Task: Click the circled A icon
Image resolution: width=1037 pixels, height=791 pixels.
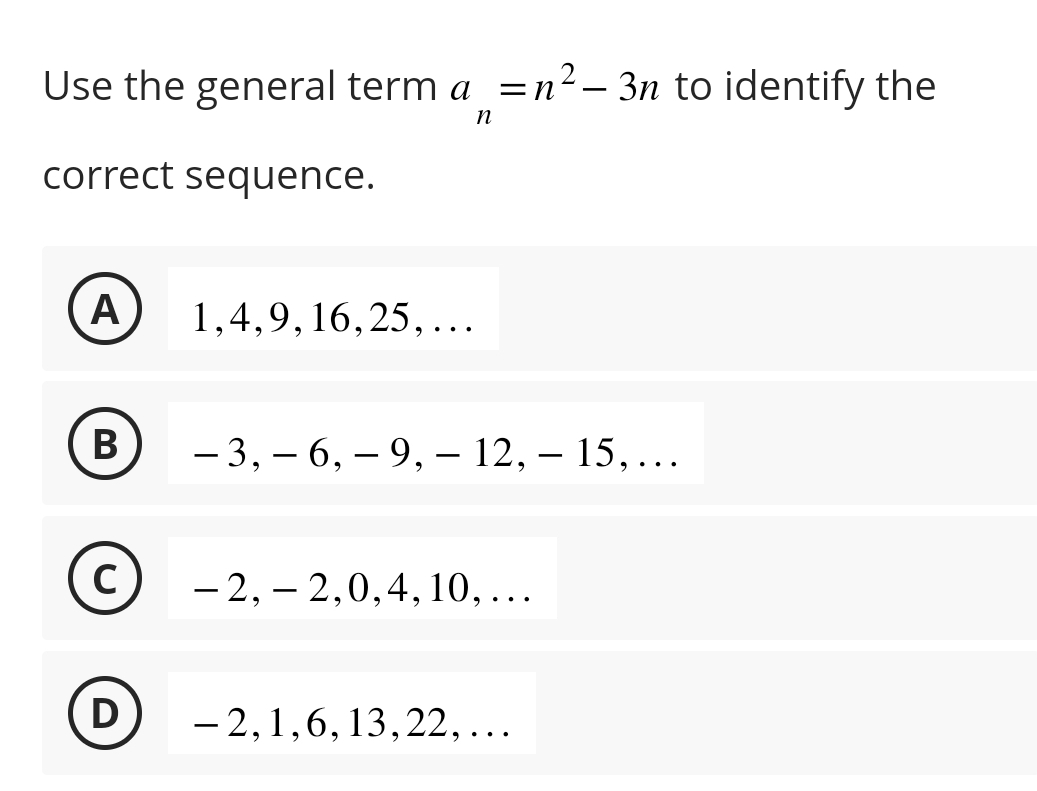Action: click(x=105, y=309)
